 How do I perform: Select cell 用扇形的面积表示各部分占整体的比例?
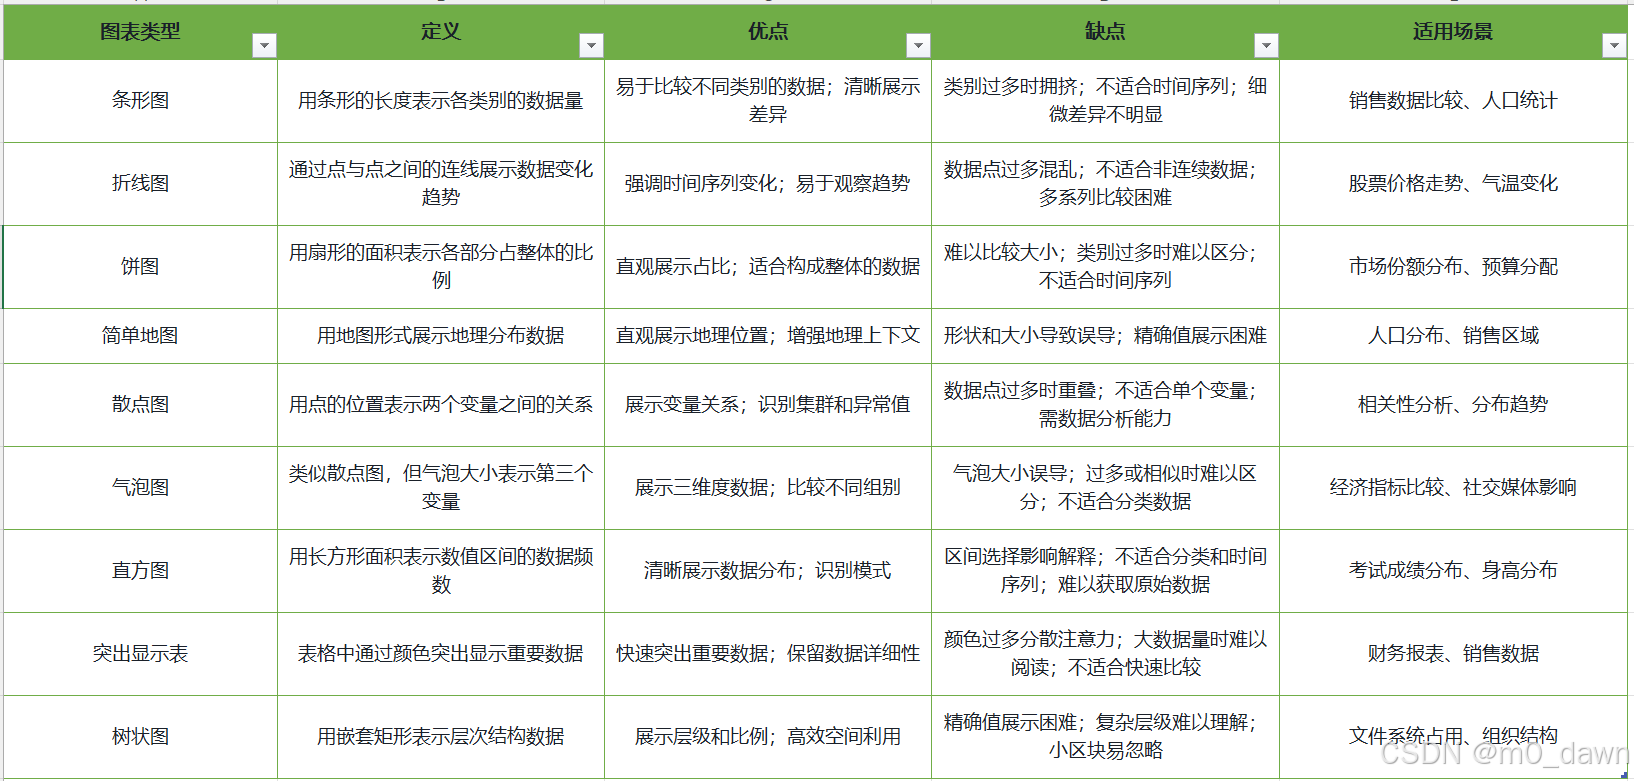pyautogui.click(x=441, y=267)
